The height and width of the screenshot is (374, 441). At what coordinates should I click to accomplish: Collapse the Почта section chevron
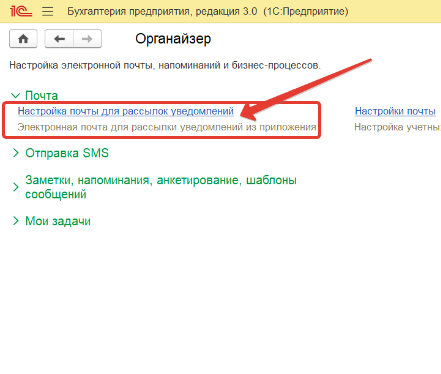click(15, 96)
